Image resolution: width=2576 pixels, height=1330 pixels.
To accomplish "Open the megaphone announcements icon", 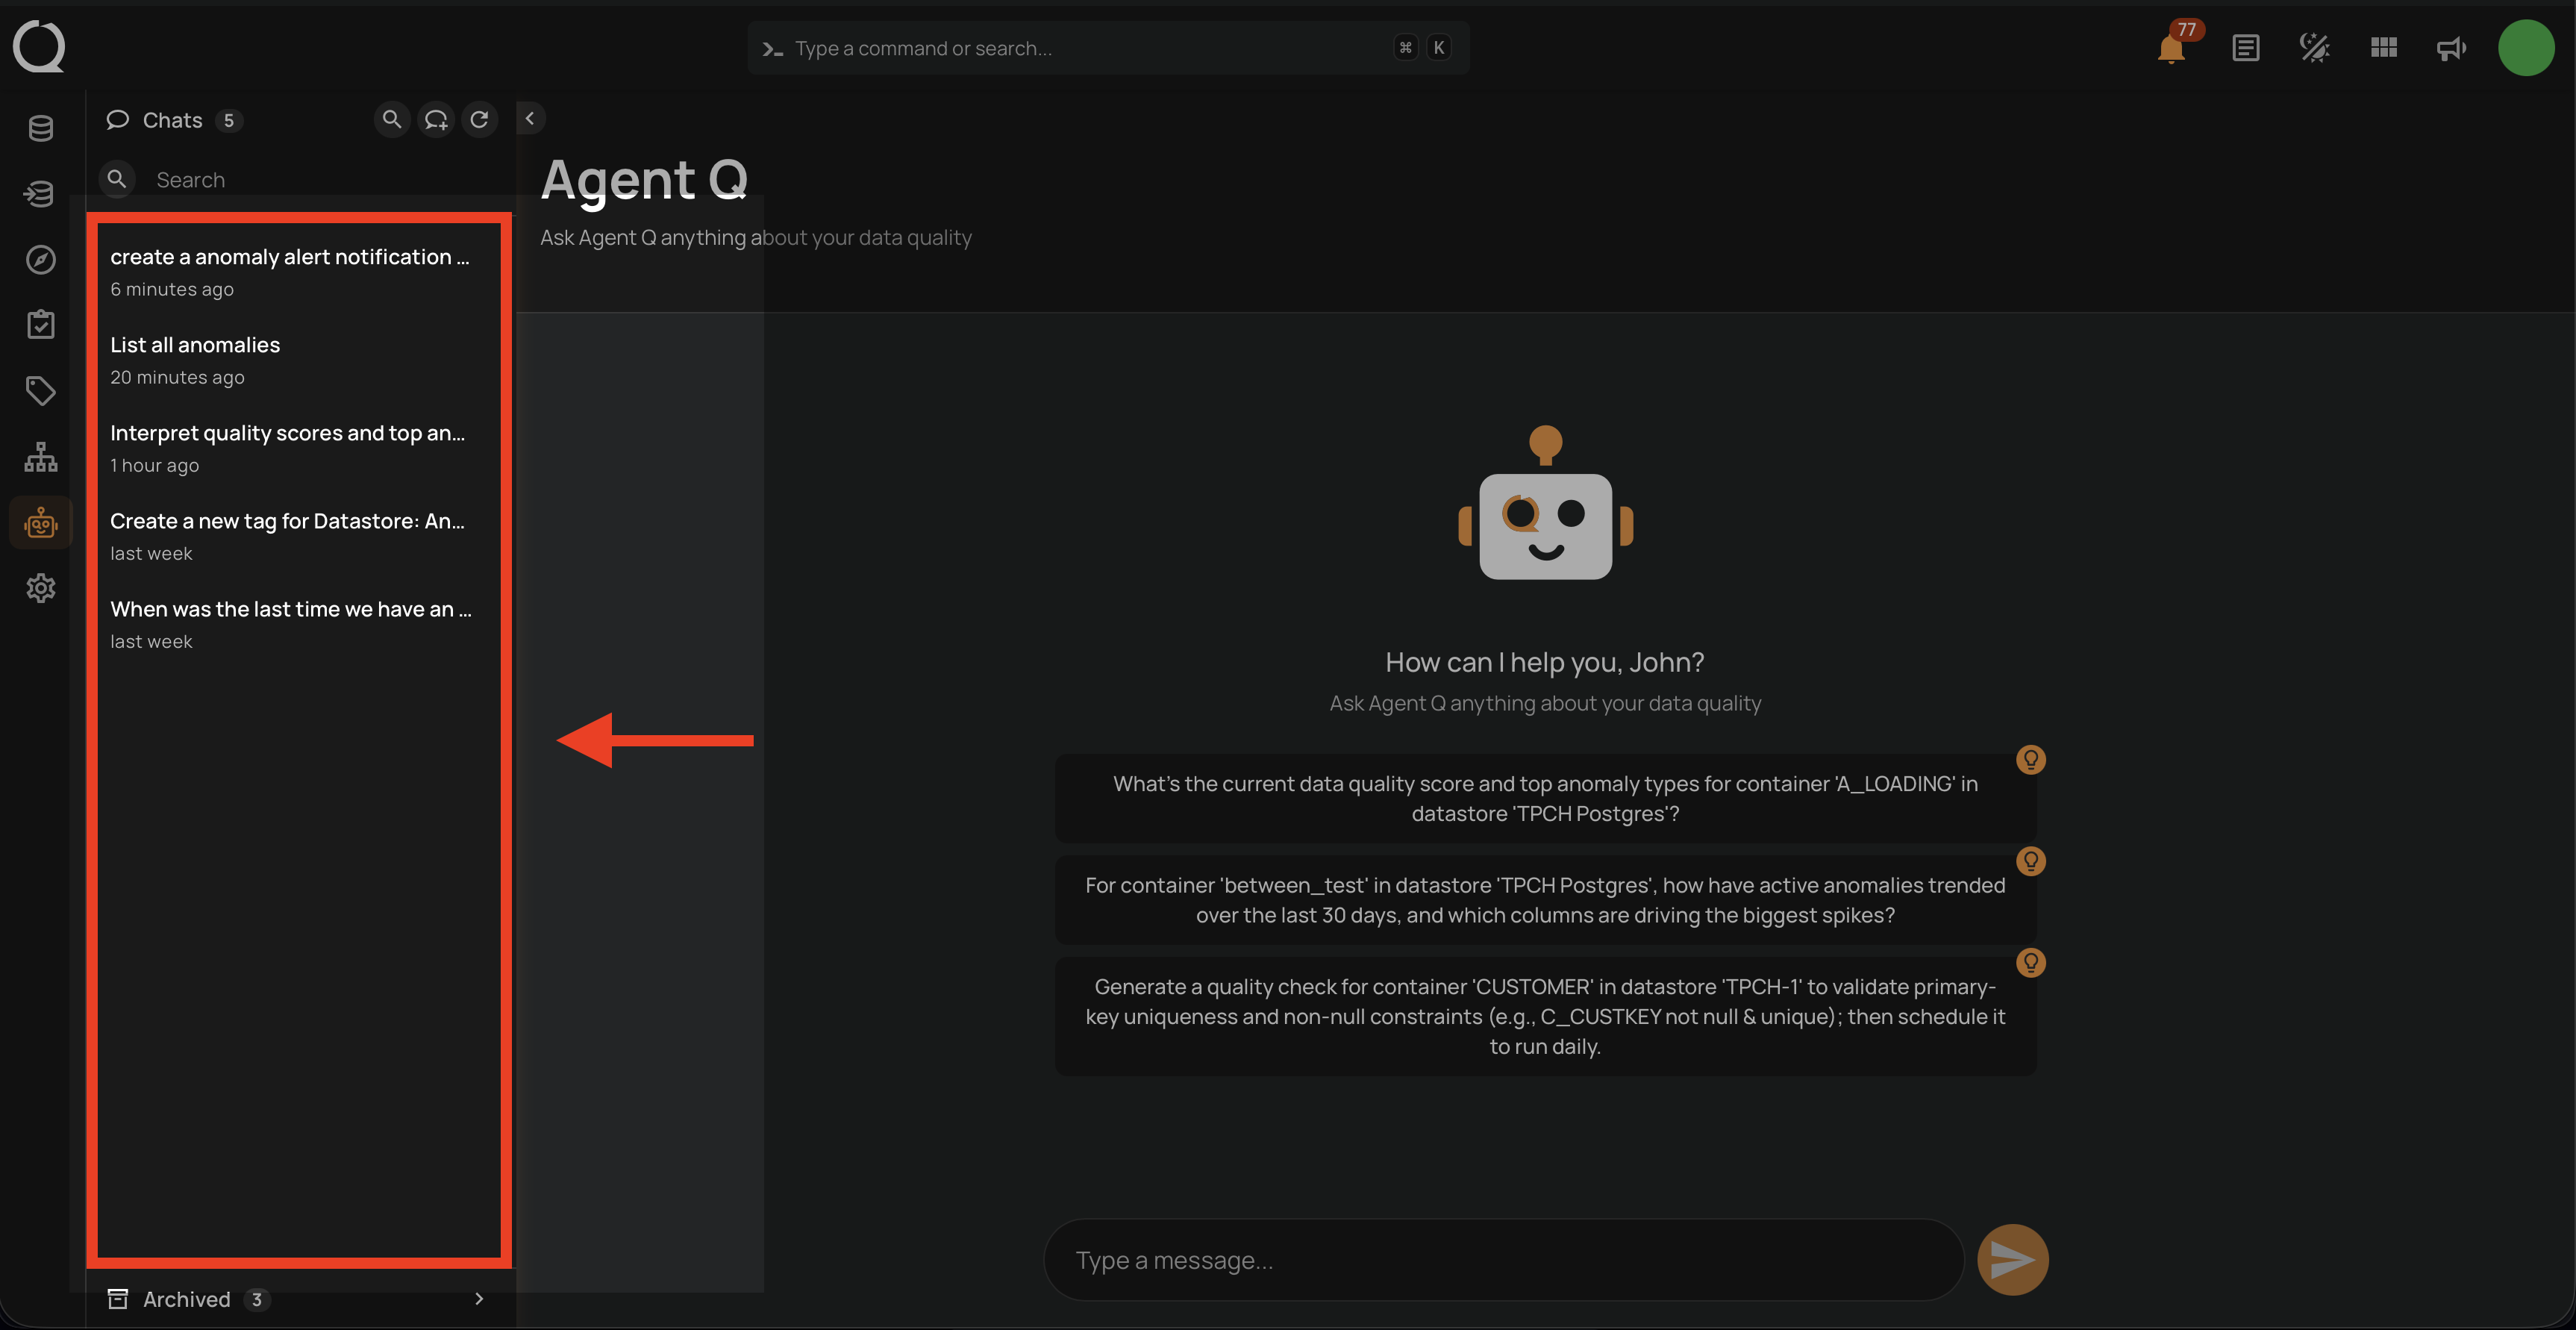I will pos(2451,48).
